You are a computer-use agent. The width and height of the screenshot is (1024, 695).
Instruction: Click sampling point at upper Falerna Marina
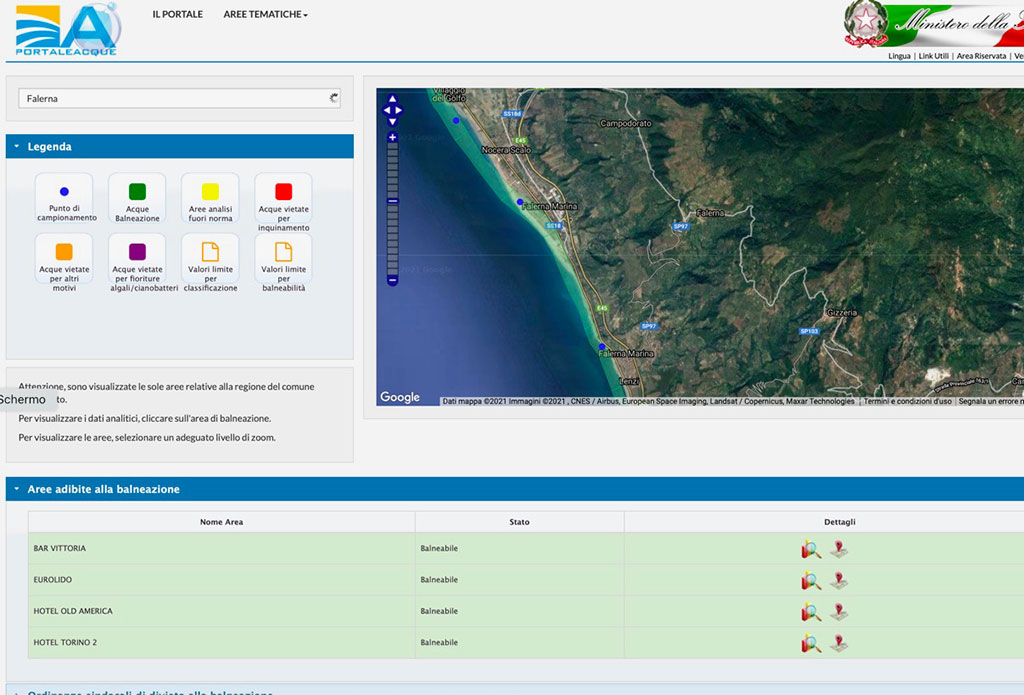[x=520, y=202]
